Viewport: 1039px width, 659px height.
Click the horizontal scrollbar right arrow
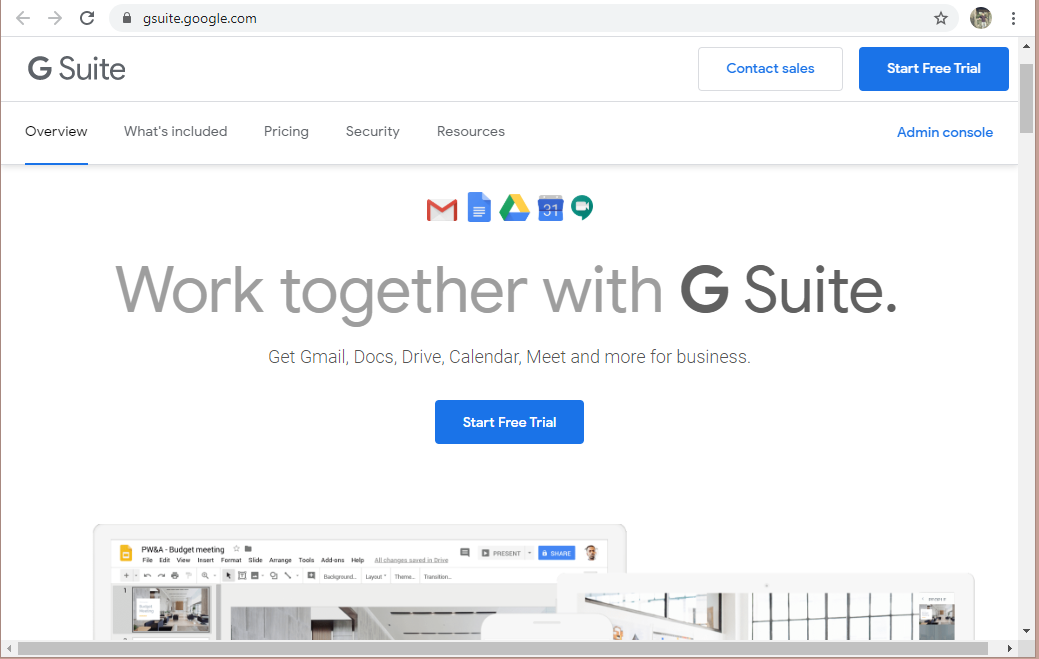pos(1010,648)
